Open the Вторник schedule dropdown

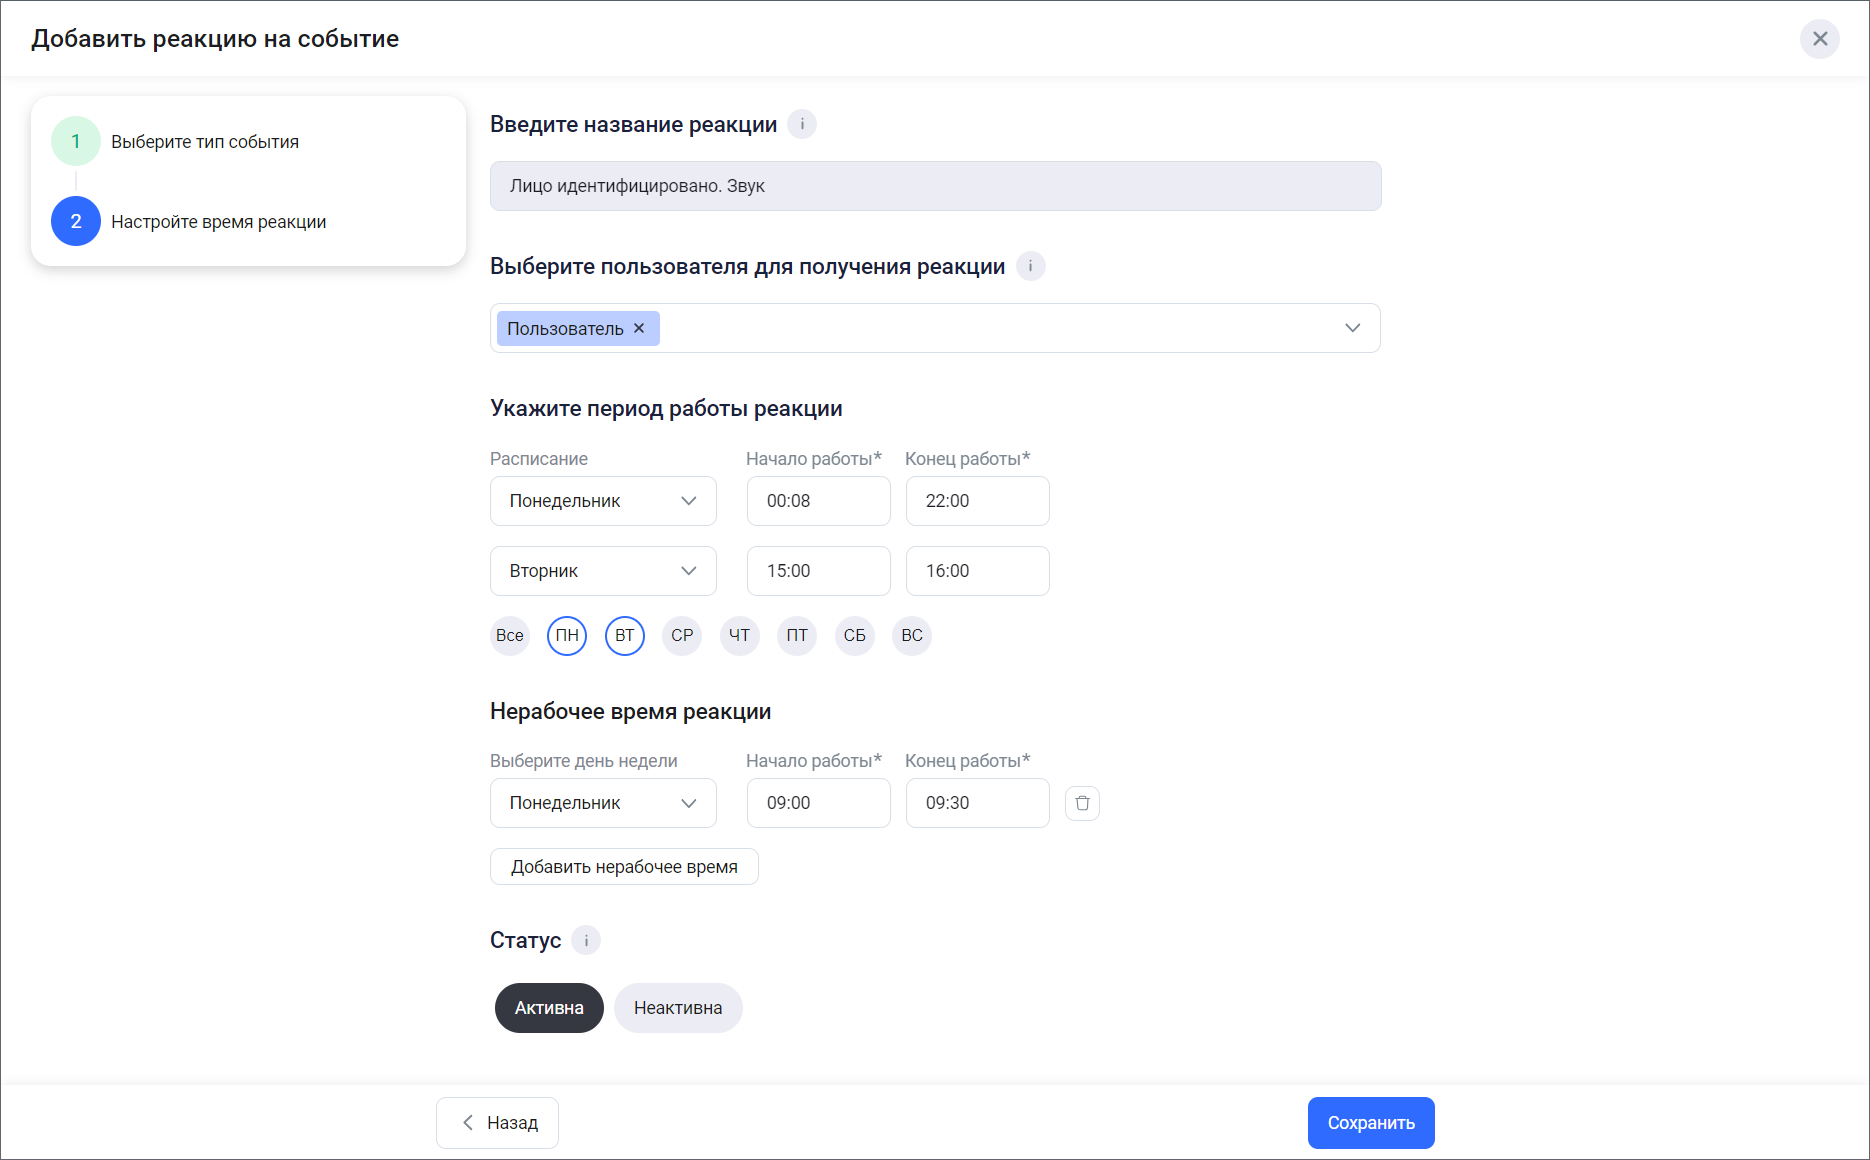(x=603, y=571)
